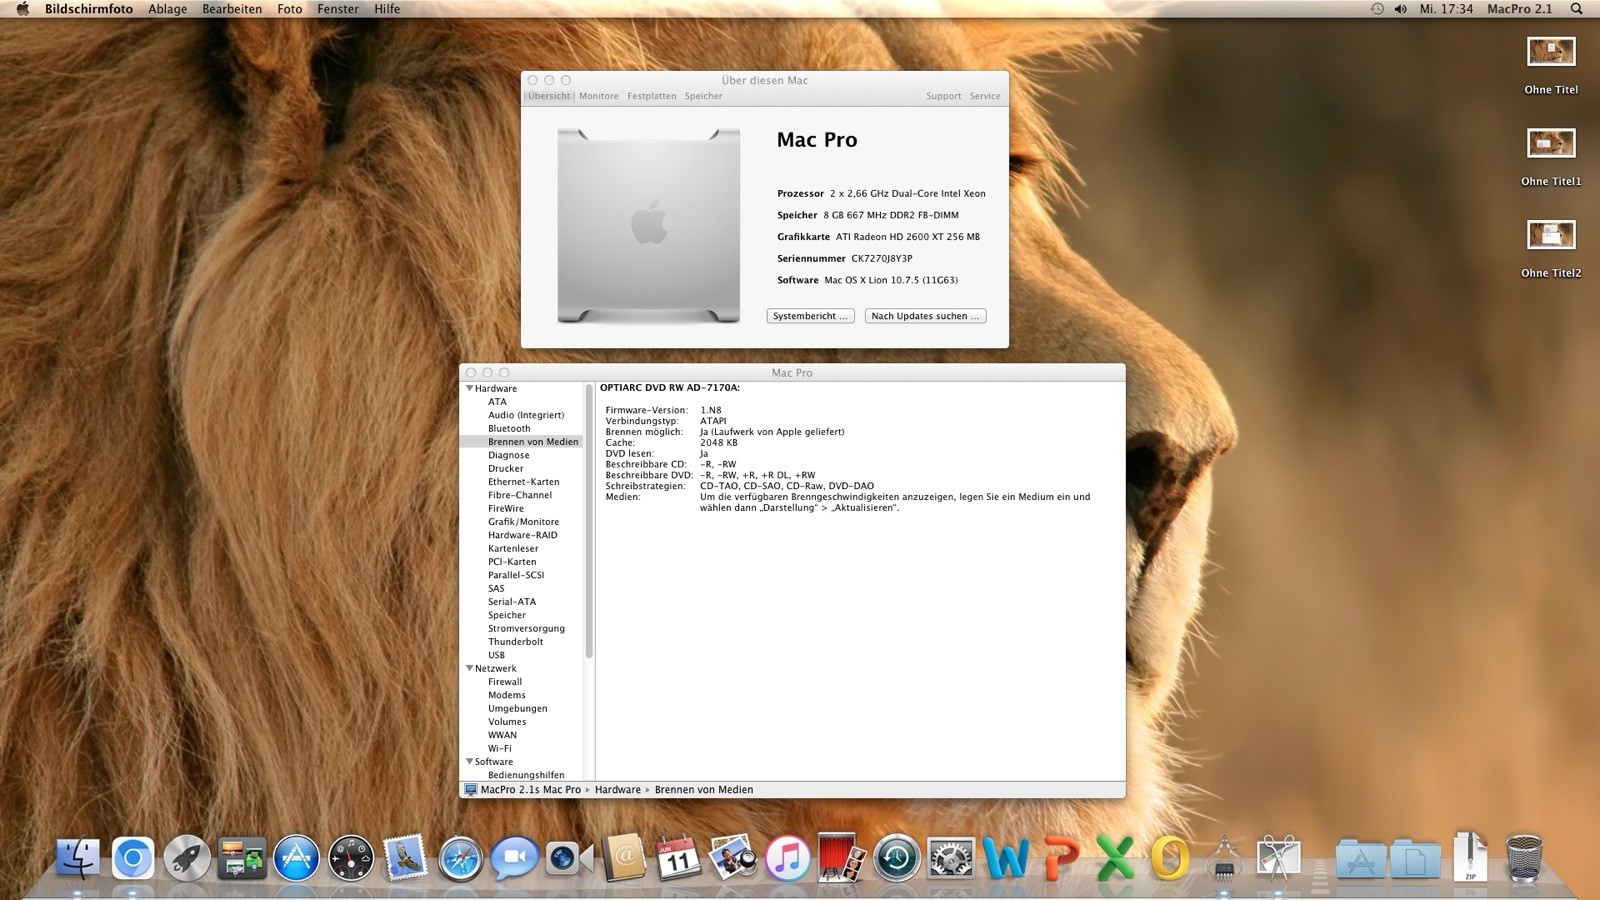Image resolution: width=1600 pixels, height=900 pixels.
Task: Open the Apple menu
Action: click(x=22, y=9)
